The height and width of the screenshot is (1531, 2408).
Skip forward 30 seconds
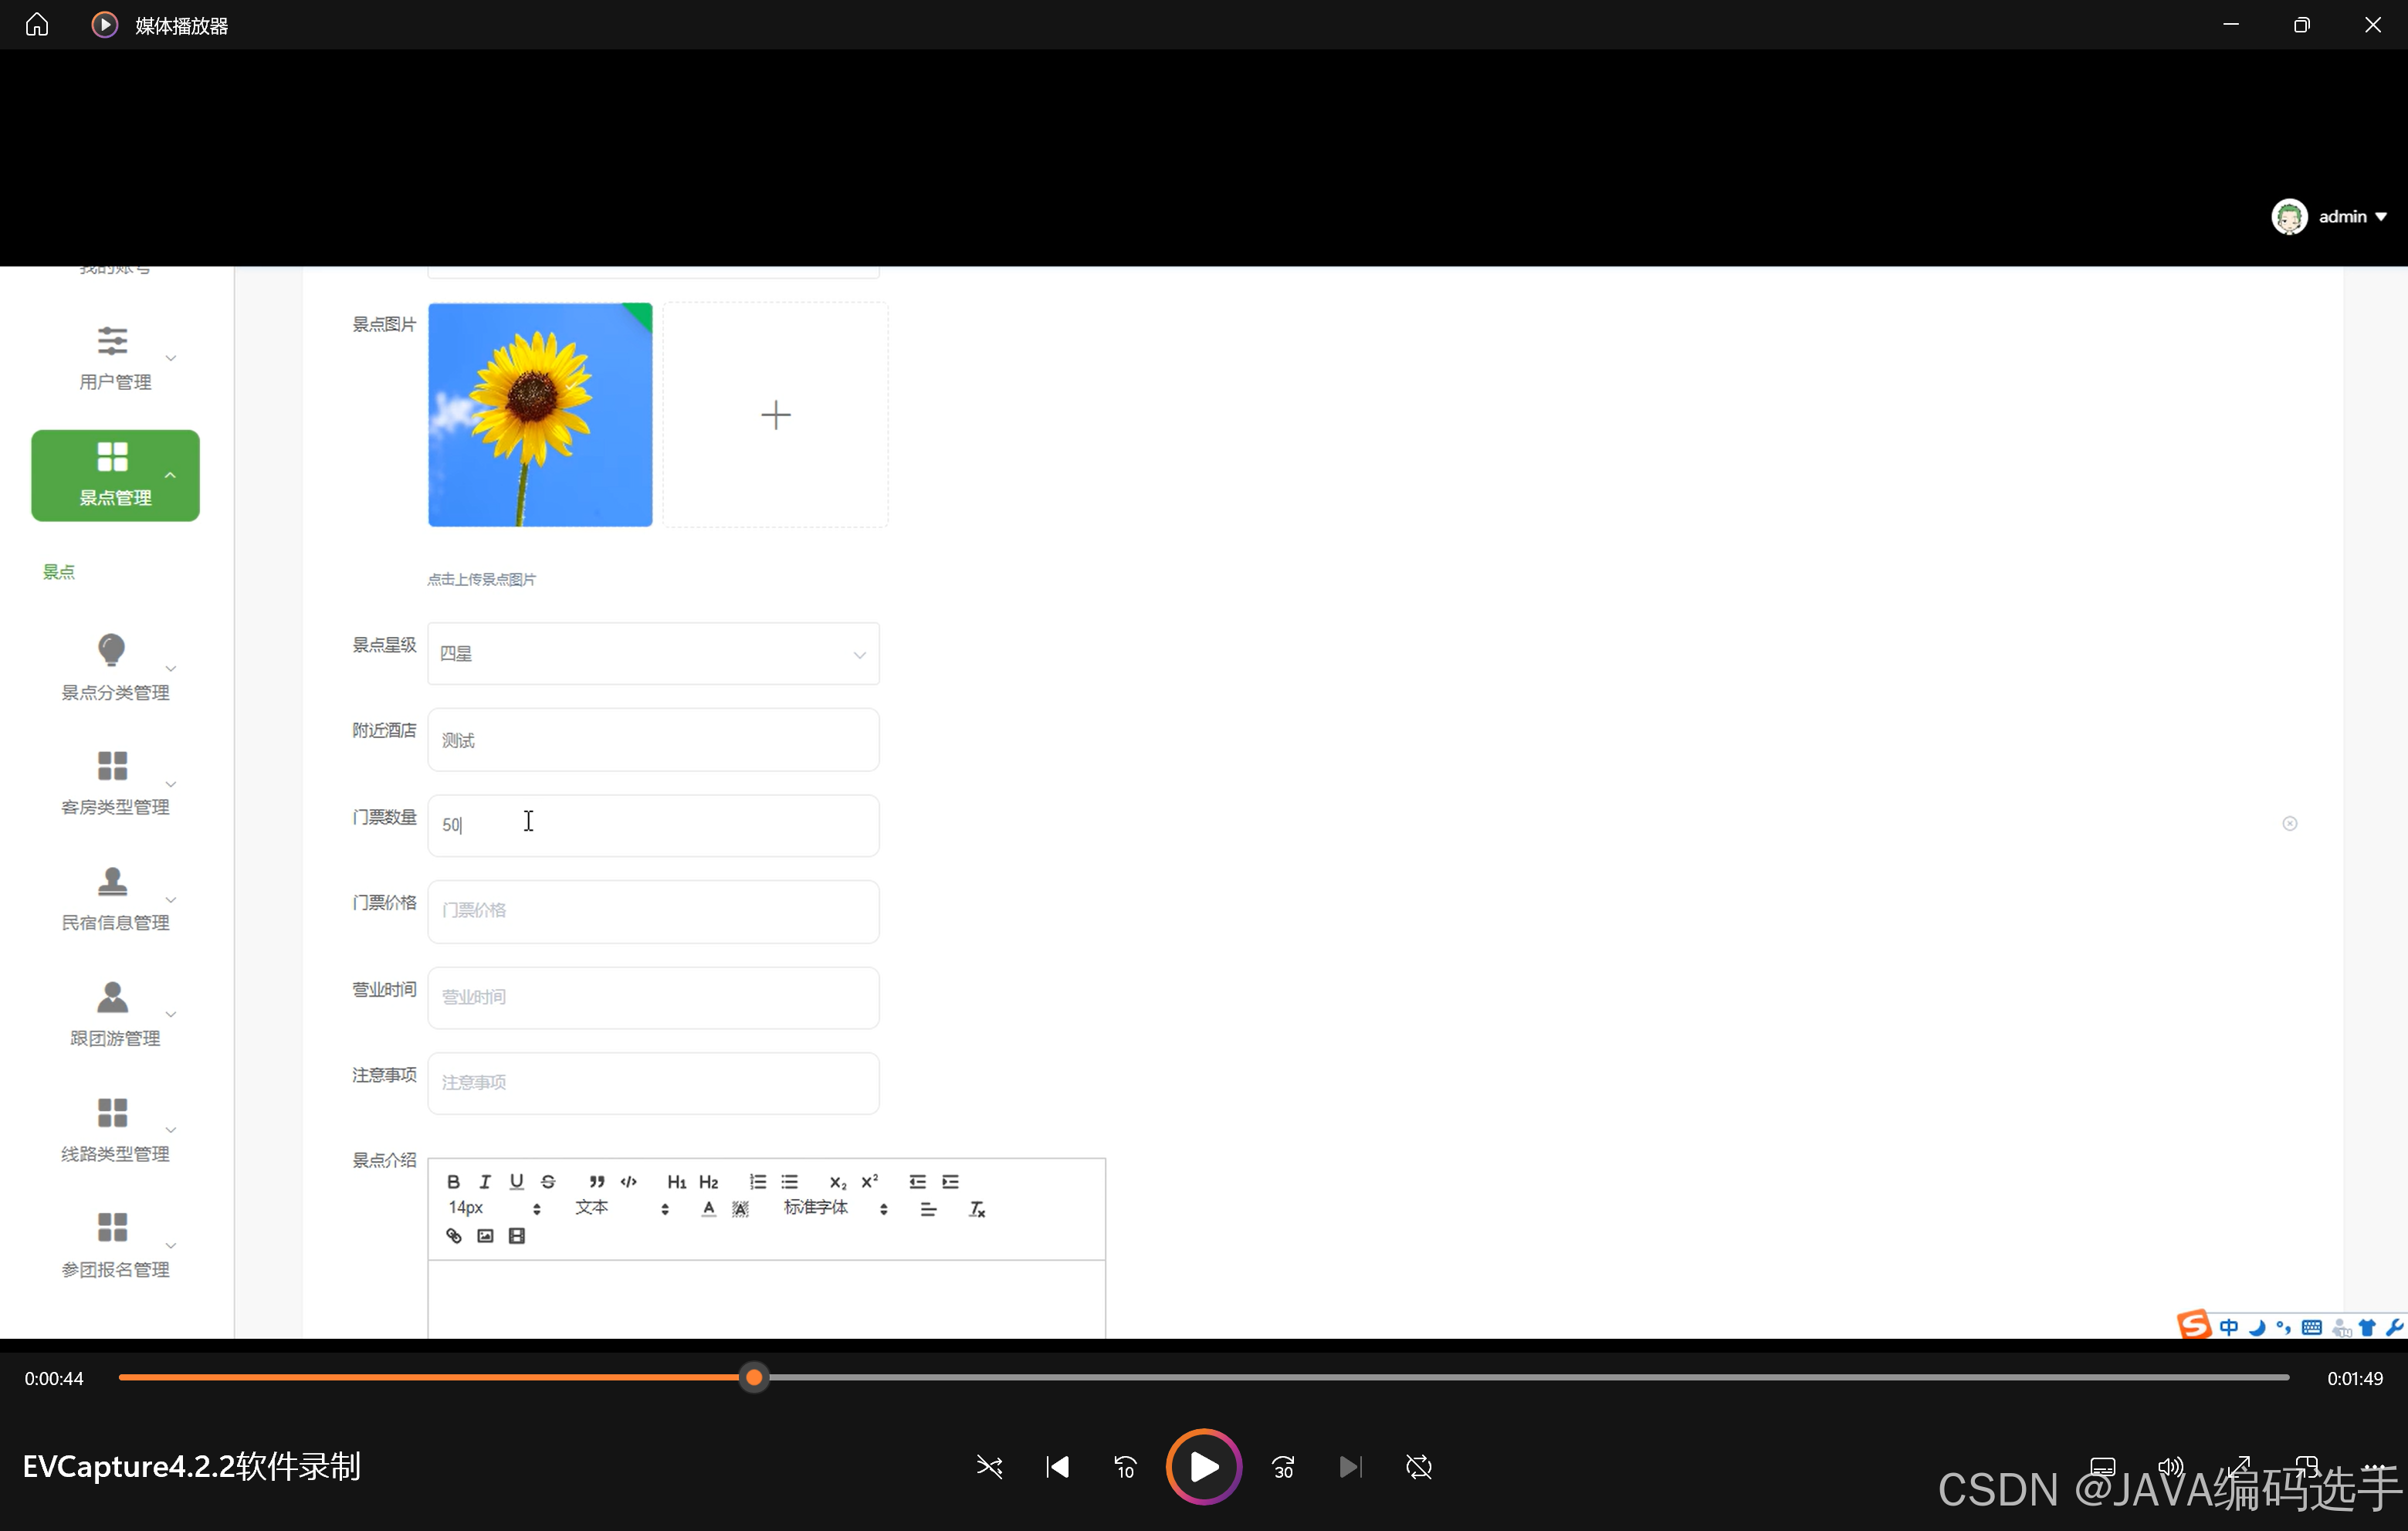[x=1283, y=1466]
